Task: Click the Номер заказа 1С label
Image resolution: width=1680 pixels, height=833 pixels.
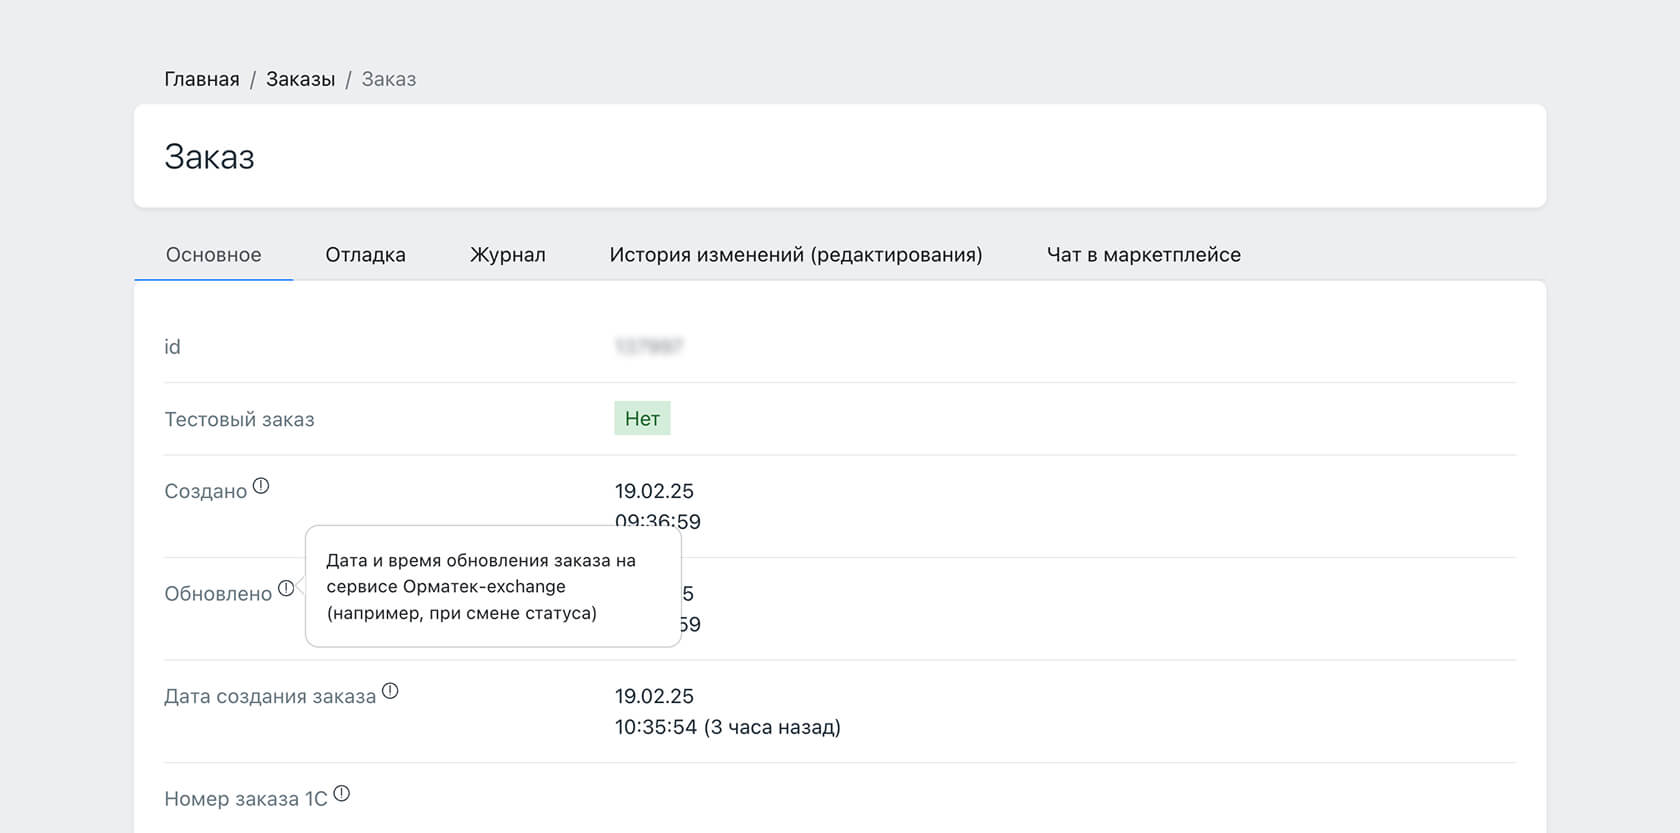Action: [x=246, y=799]
